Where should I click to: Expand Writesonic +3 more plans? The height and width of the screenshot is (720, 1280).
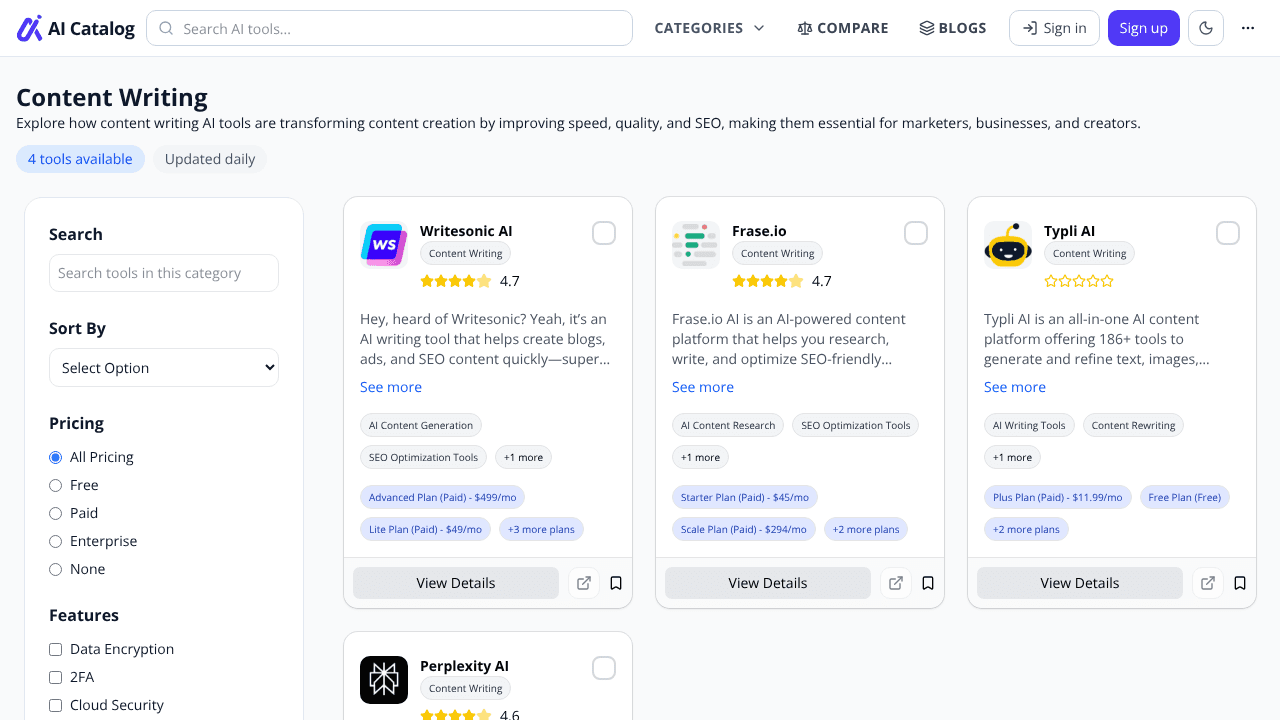(541, 529)
